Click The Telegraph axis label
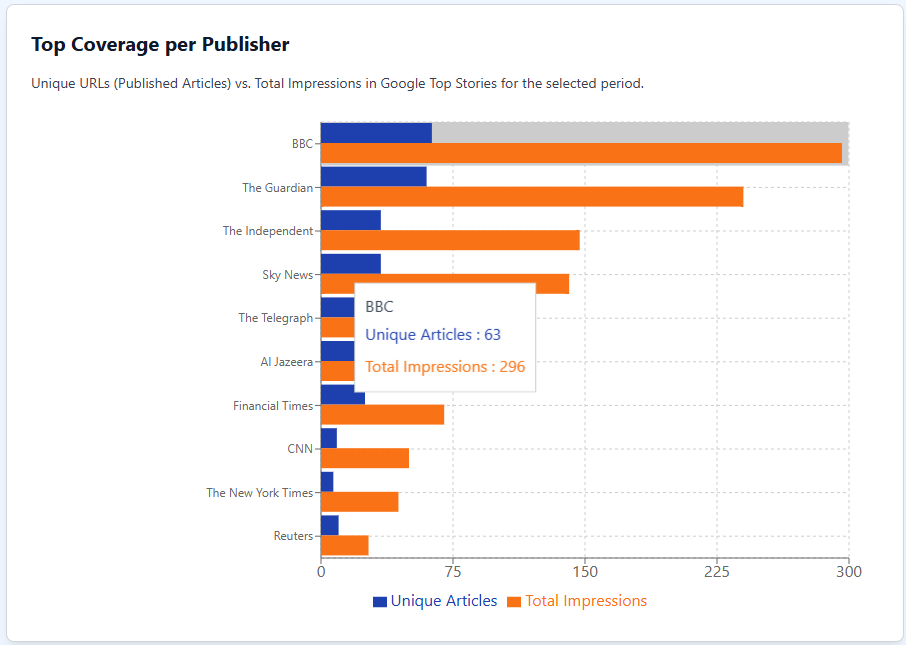 (276, 318)
